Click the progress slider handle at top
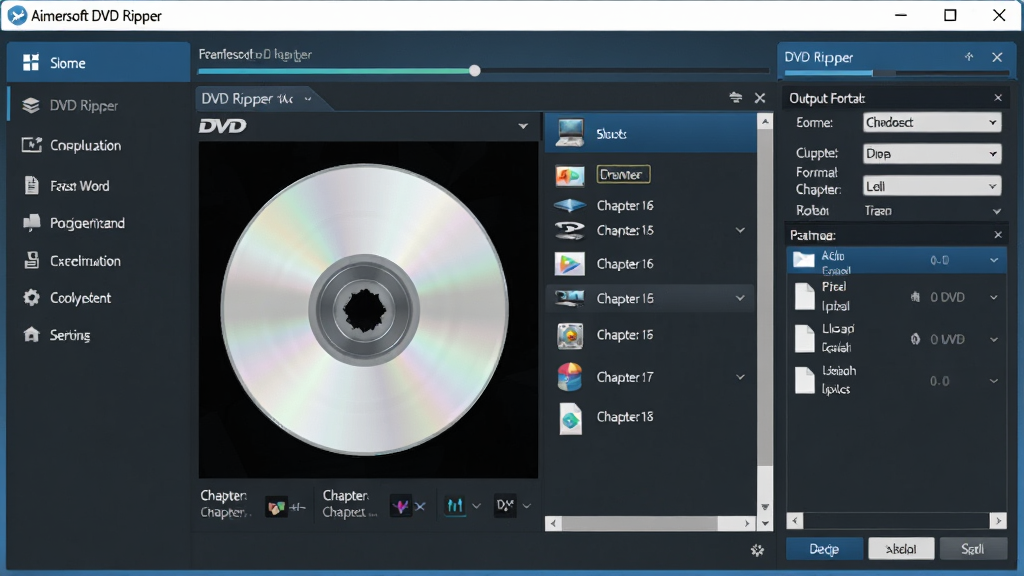 475,71
